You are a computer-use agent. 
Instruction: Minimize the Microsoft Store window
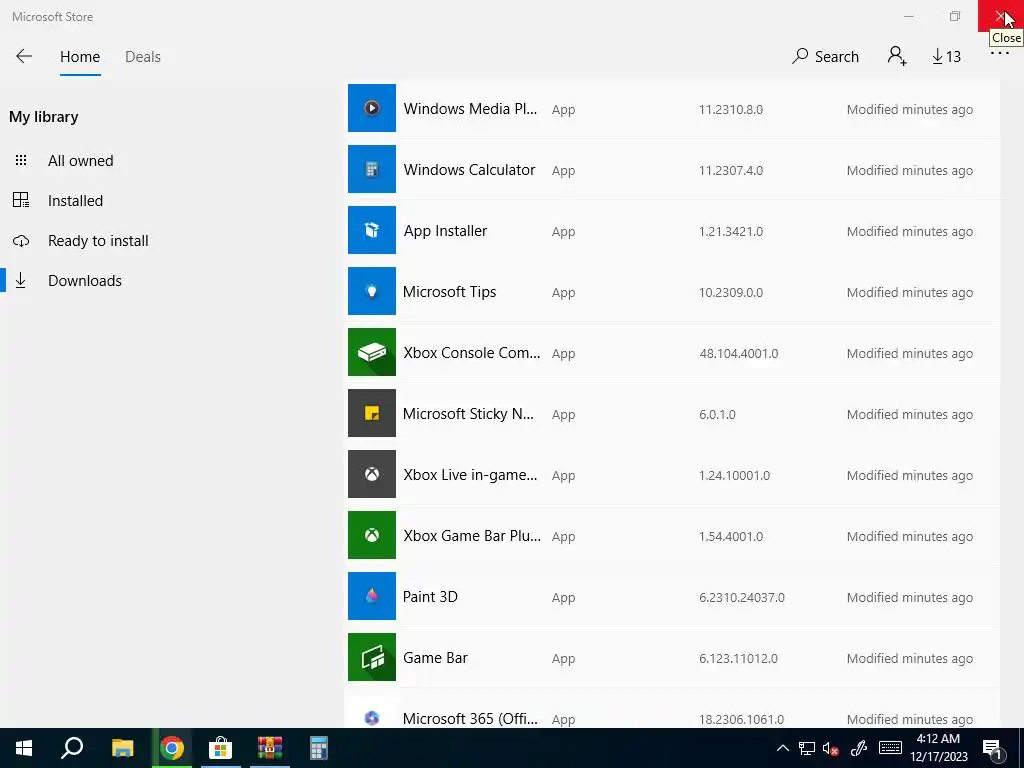(x=908, y=16)
